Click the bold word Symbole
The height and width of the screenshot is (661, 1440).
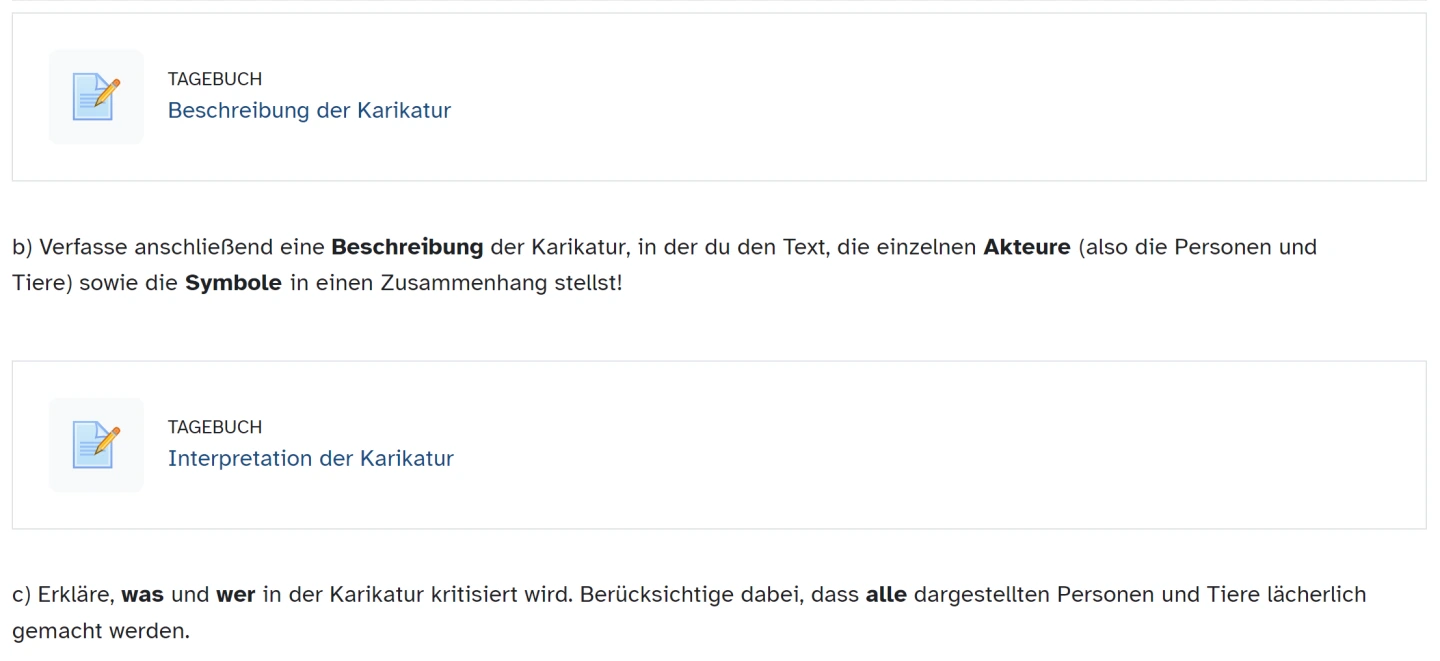pos(233,282)
